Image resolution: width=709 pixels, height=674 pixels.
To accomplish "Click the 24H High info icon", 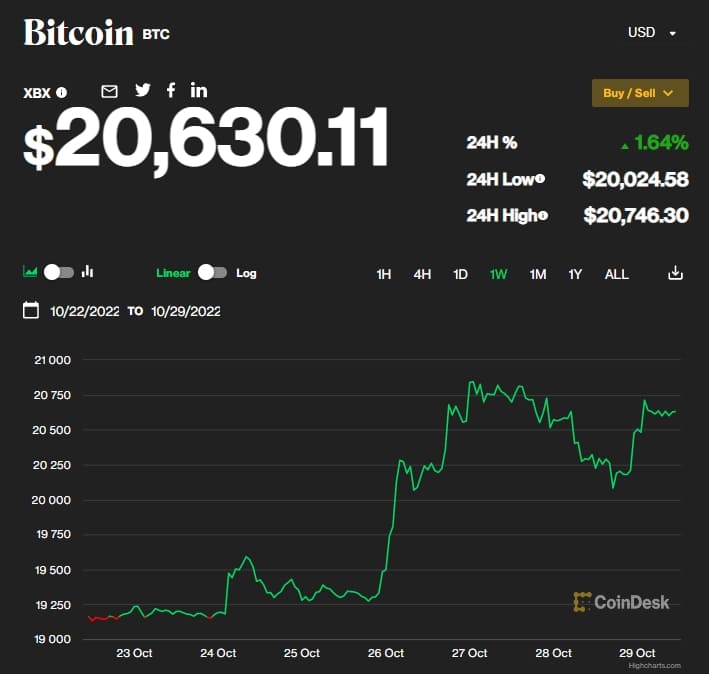I will (544, 215).
